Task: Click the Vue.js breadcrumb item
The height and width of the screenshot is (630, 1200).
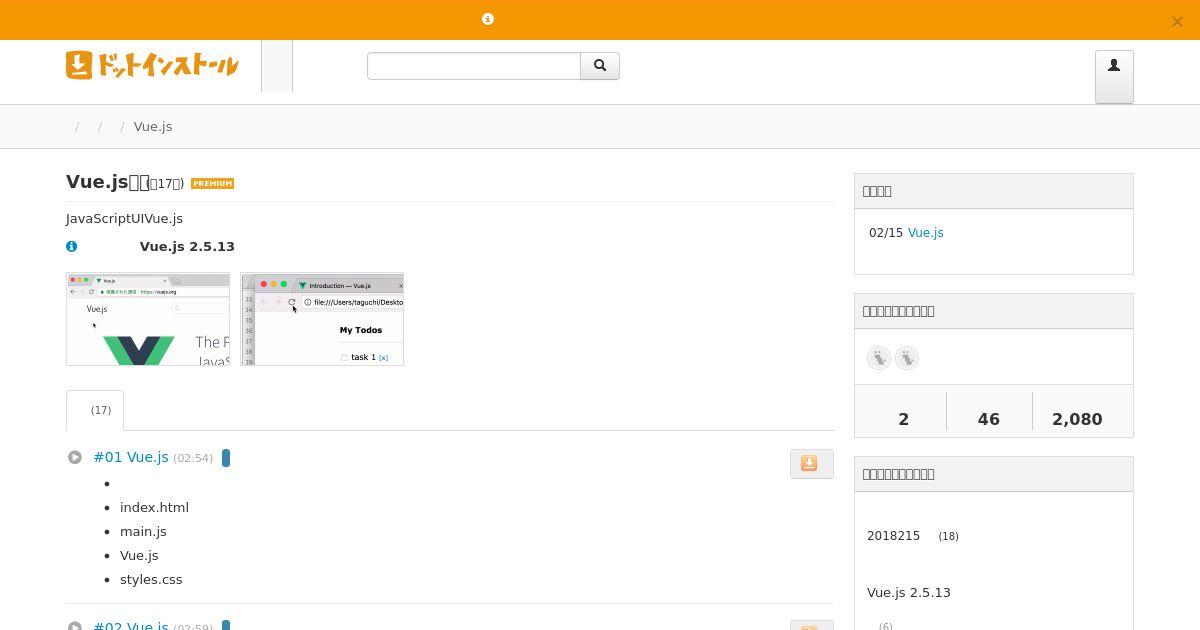Action: (153, 126)
